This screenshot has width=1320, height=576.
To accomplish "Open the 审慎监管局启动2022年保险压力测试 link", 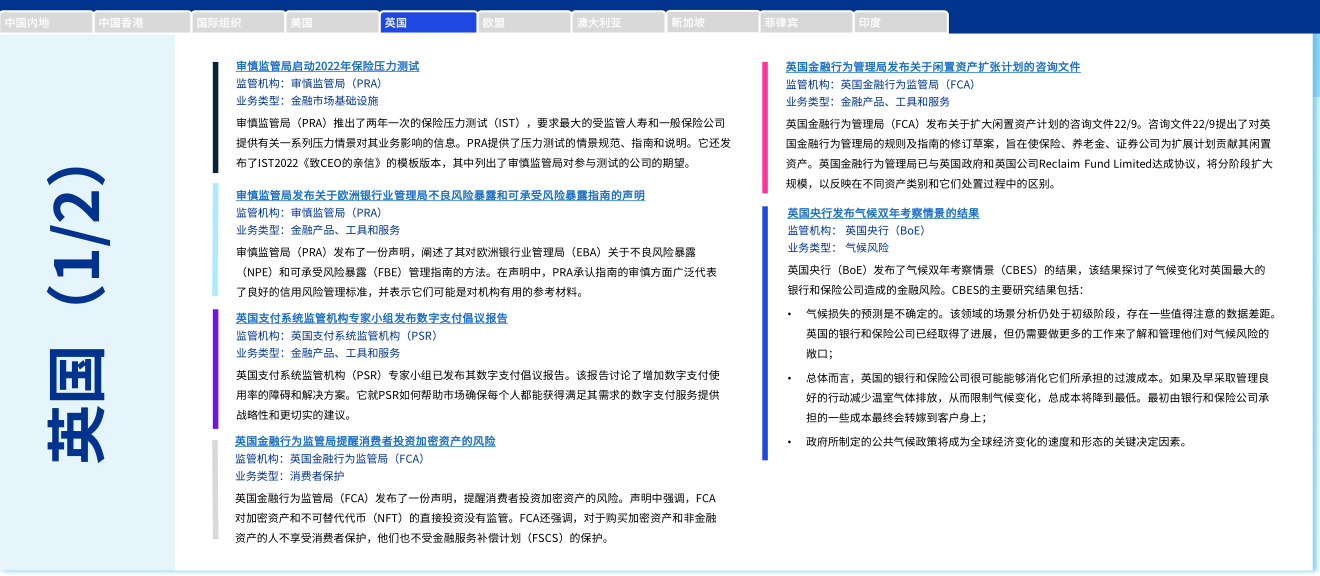I will pos(327,66).
